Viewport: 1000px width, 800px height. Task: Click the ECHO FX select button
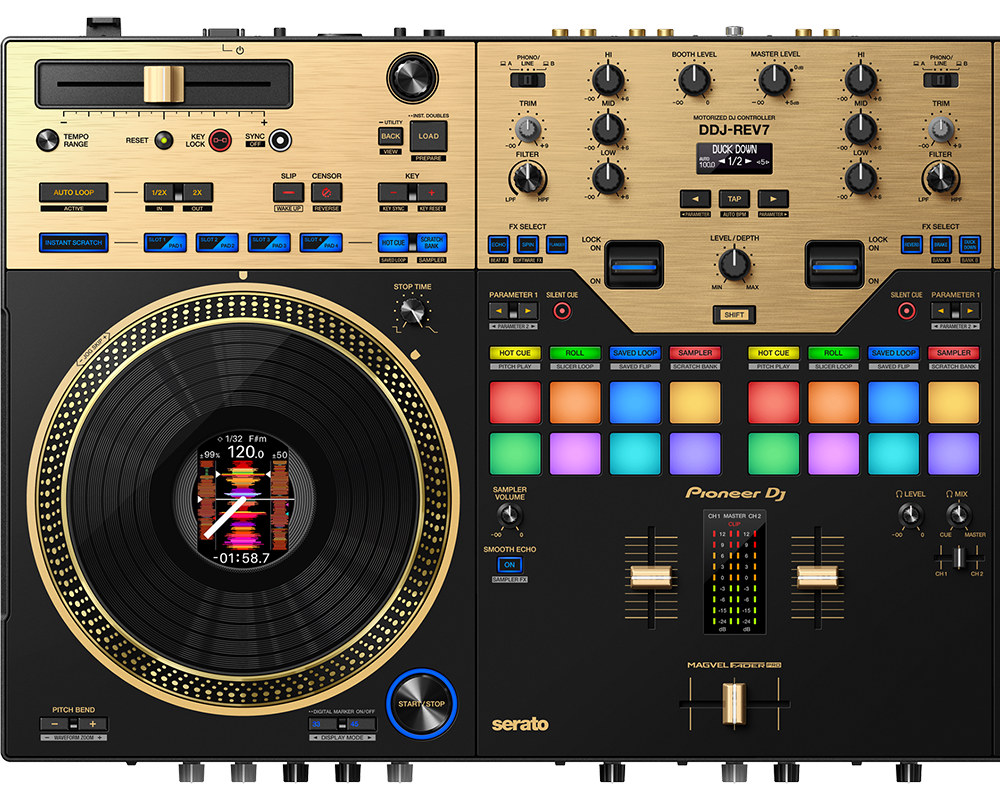(499, 244)
